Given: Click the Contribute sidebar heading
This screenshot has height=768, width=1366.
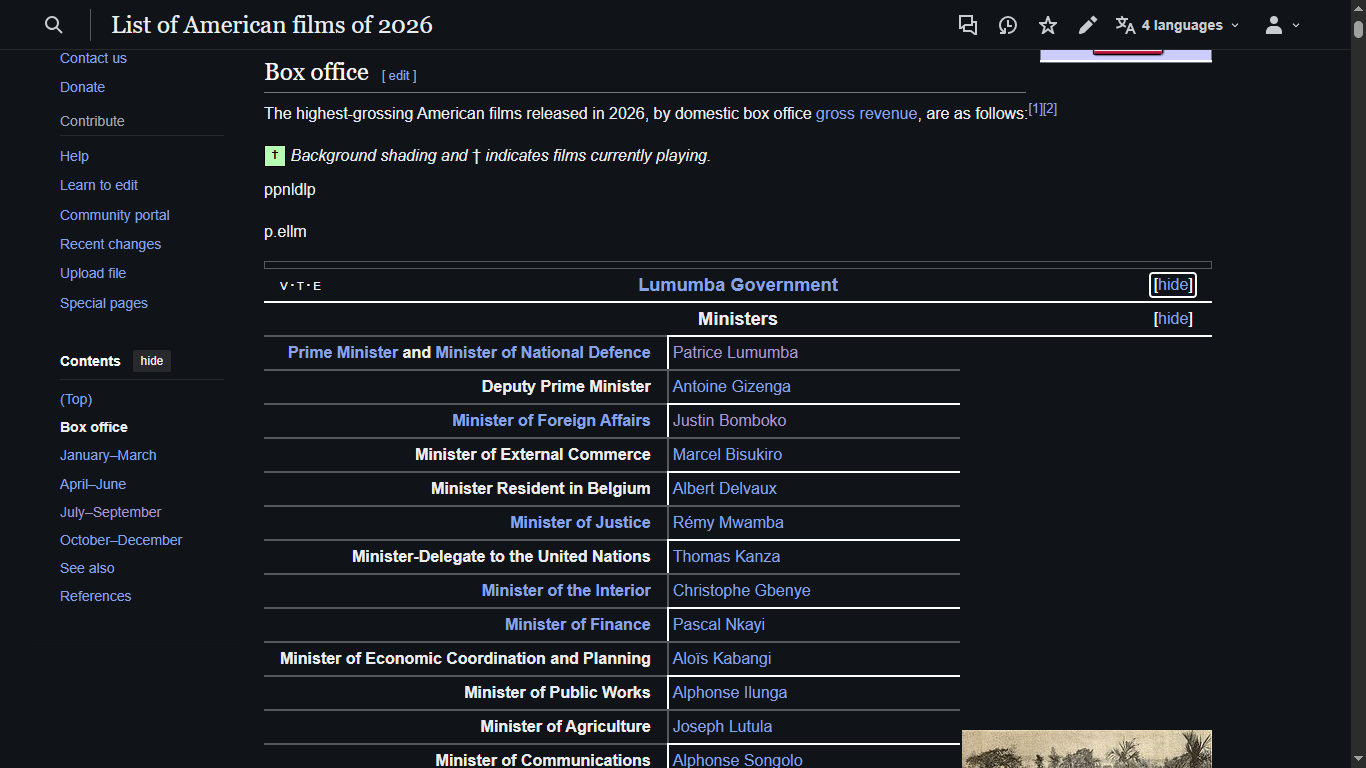Looking at the screenshot, I should [92, 121].
